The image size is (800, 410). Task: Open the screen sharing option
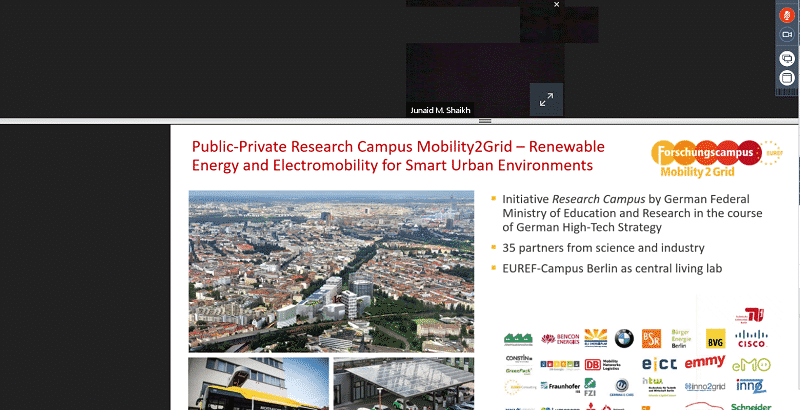point(786,58)
